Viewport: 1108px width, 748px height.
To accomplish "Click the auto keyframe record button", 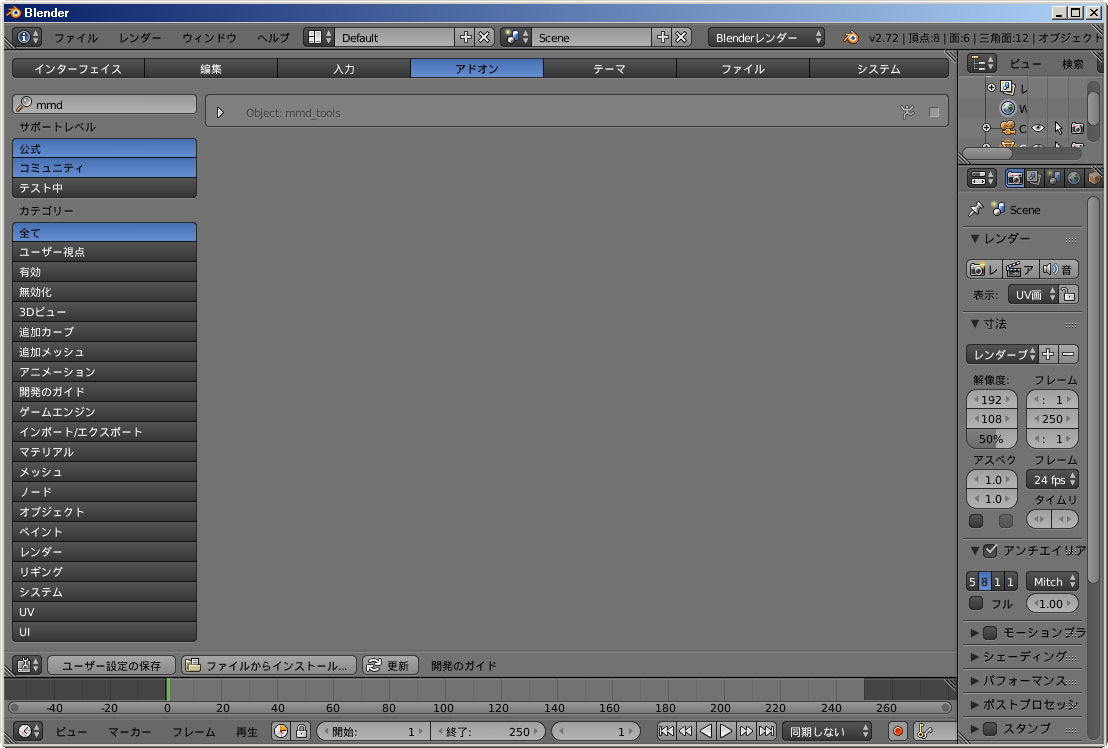I will coord(897,731).
